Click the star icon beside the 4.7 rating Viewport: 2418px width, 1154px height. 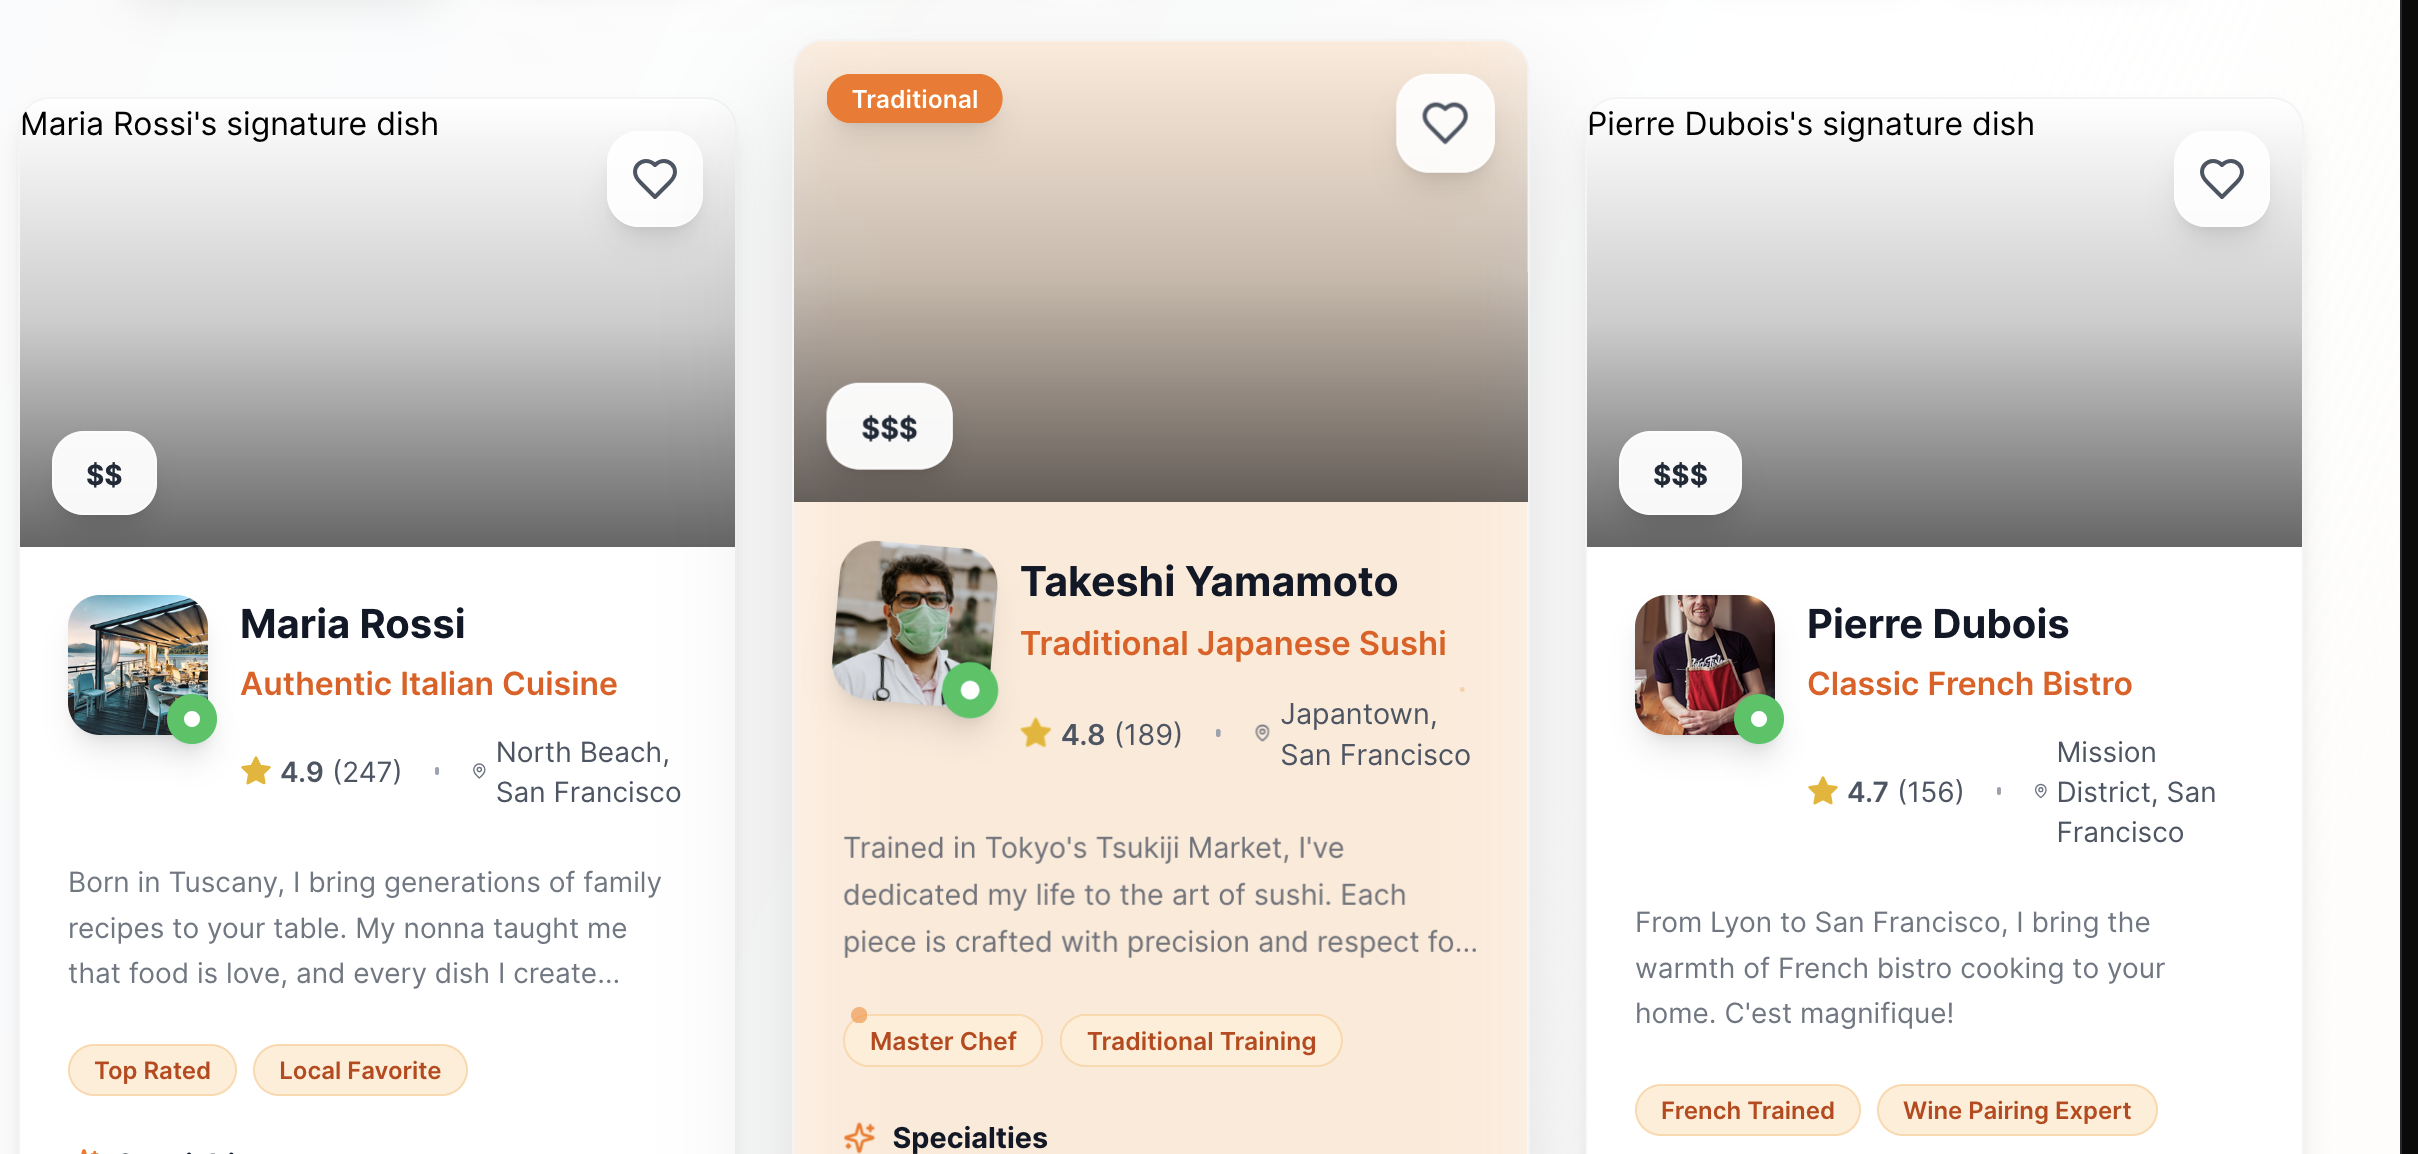(1822, 791)
